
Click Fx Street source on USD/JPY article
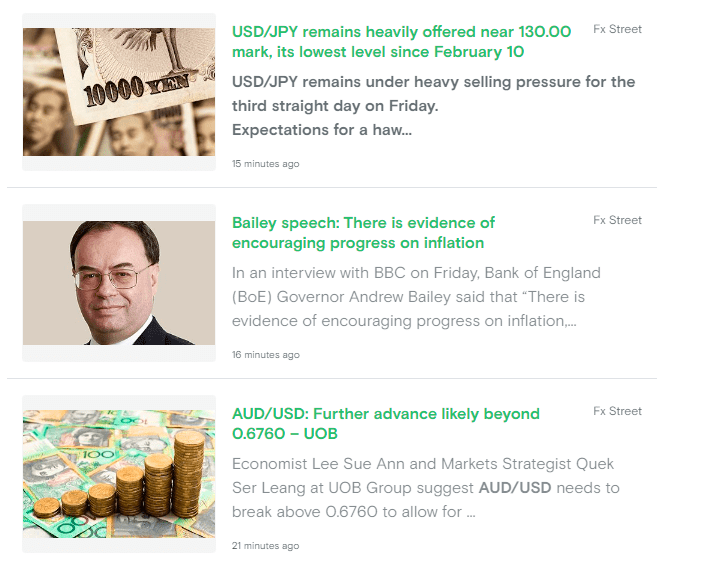(x=617, y=29)
